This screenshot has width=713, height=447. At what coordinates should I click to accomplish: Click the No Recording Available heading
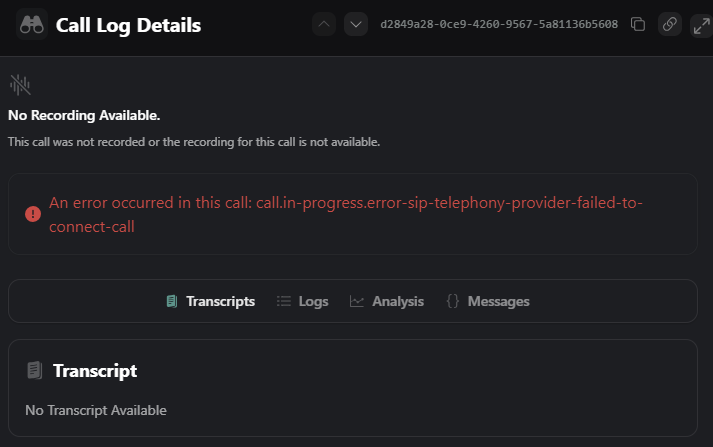pos(84,116)
